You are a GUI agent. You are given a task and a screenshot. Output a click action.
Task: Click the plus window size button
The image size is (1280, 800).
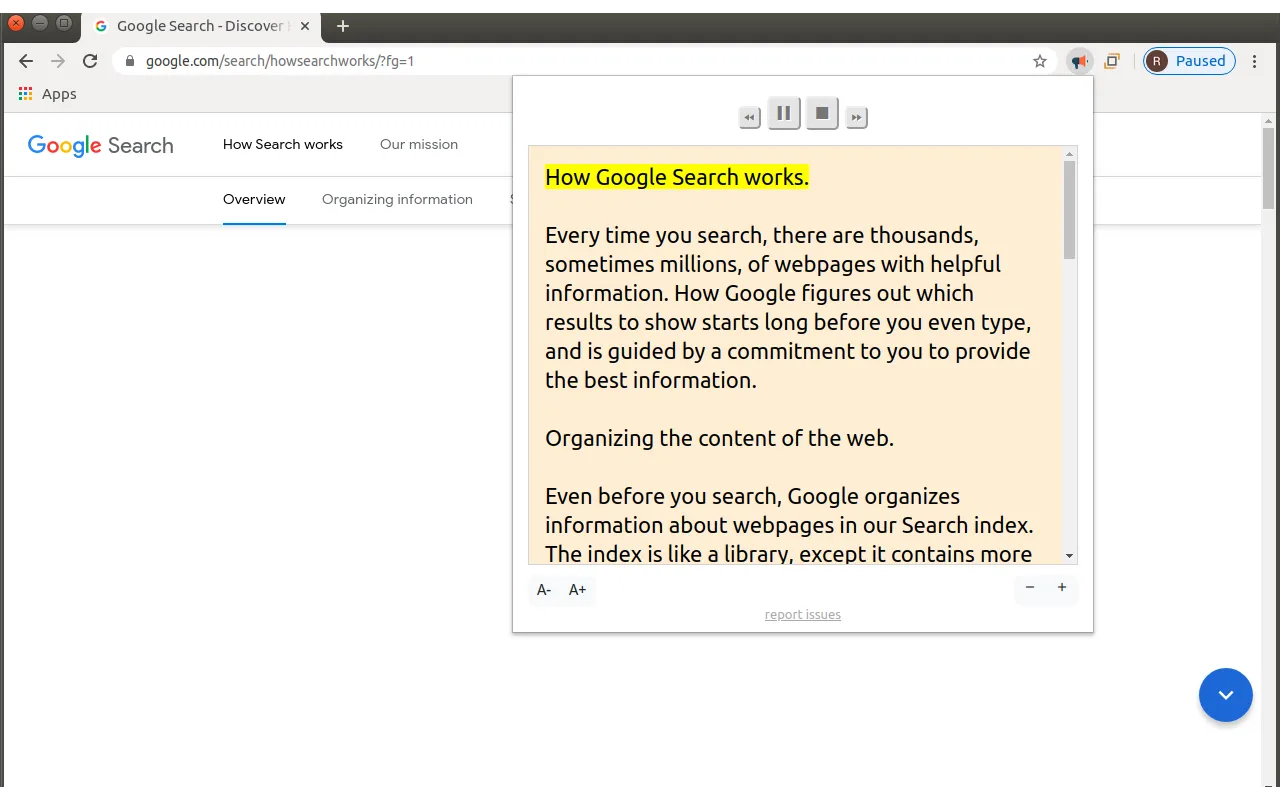click(1062, 588)
